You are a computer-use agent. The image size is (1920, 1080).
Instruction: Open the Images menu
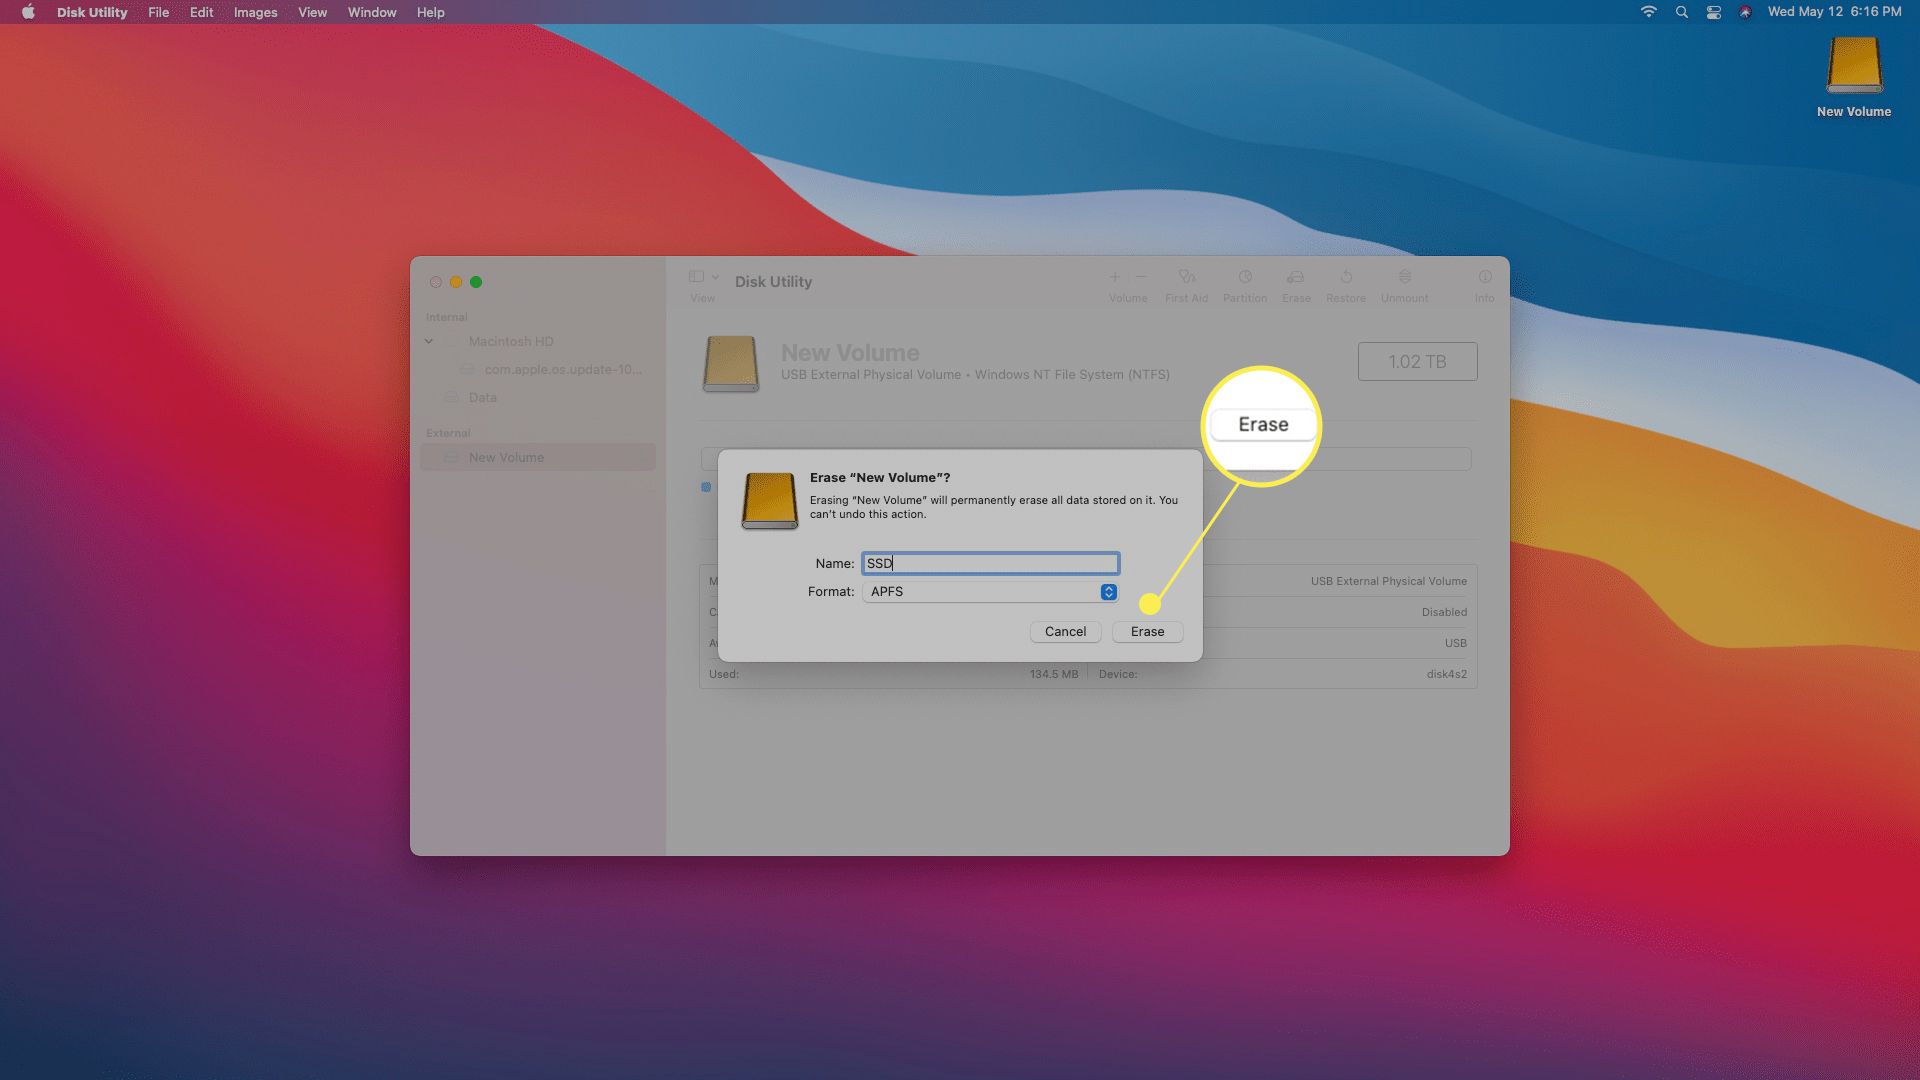[x=255, y=12]
